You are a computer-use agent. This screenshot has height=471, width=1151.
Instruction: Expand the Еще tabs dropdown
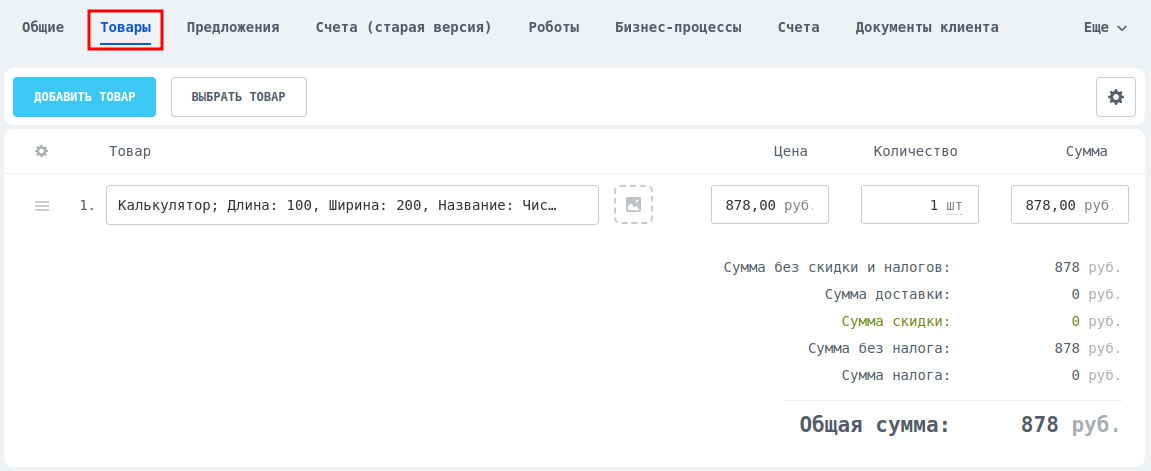(1105, 28)
